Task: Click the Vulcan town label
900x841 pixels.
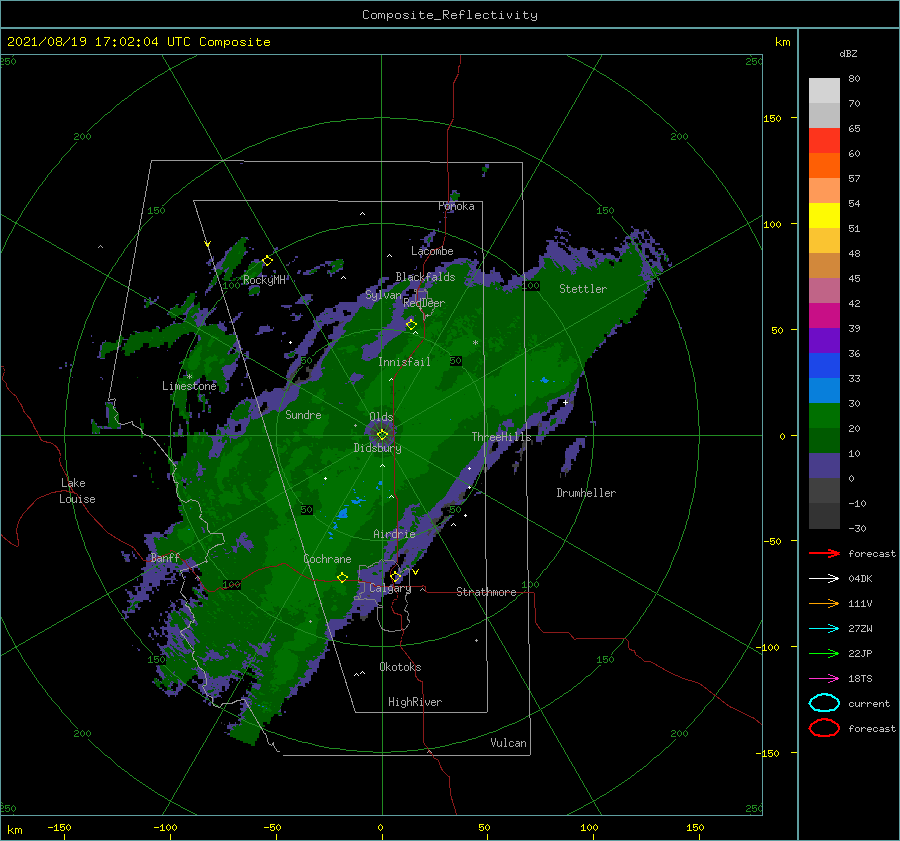Action: (x=509, y=743)
